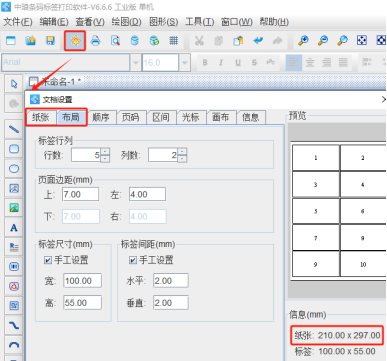Save document with the floppy disk icon

click(x=50, y=41)
